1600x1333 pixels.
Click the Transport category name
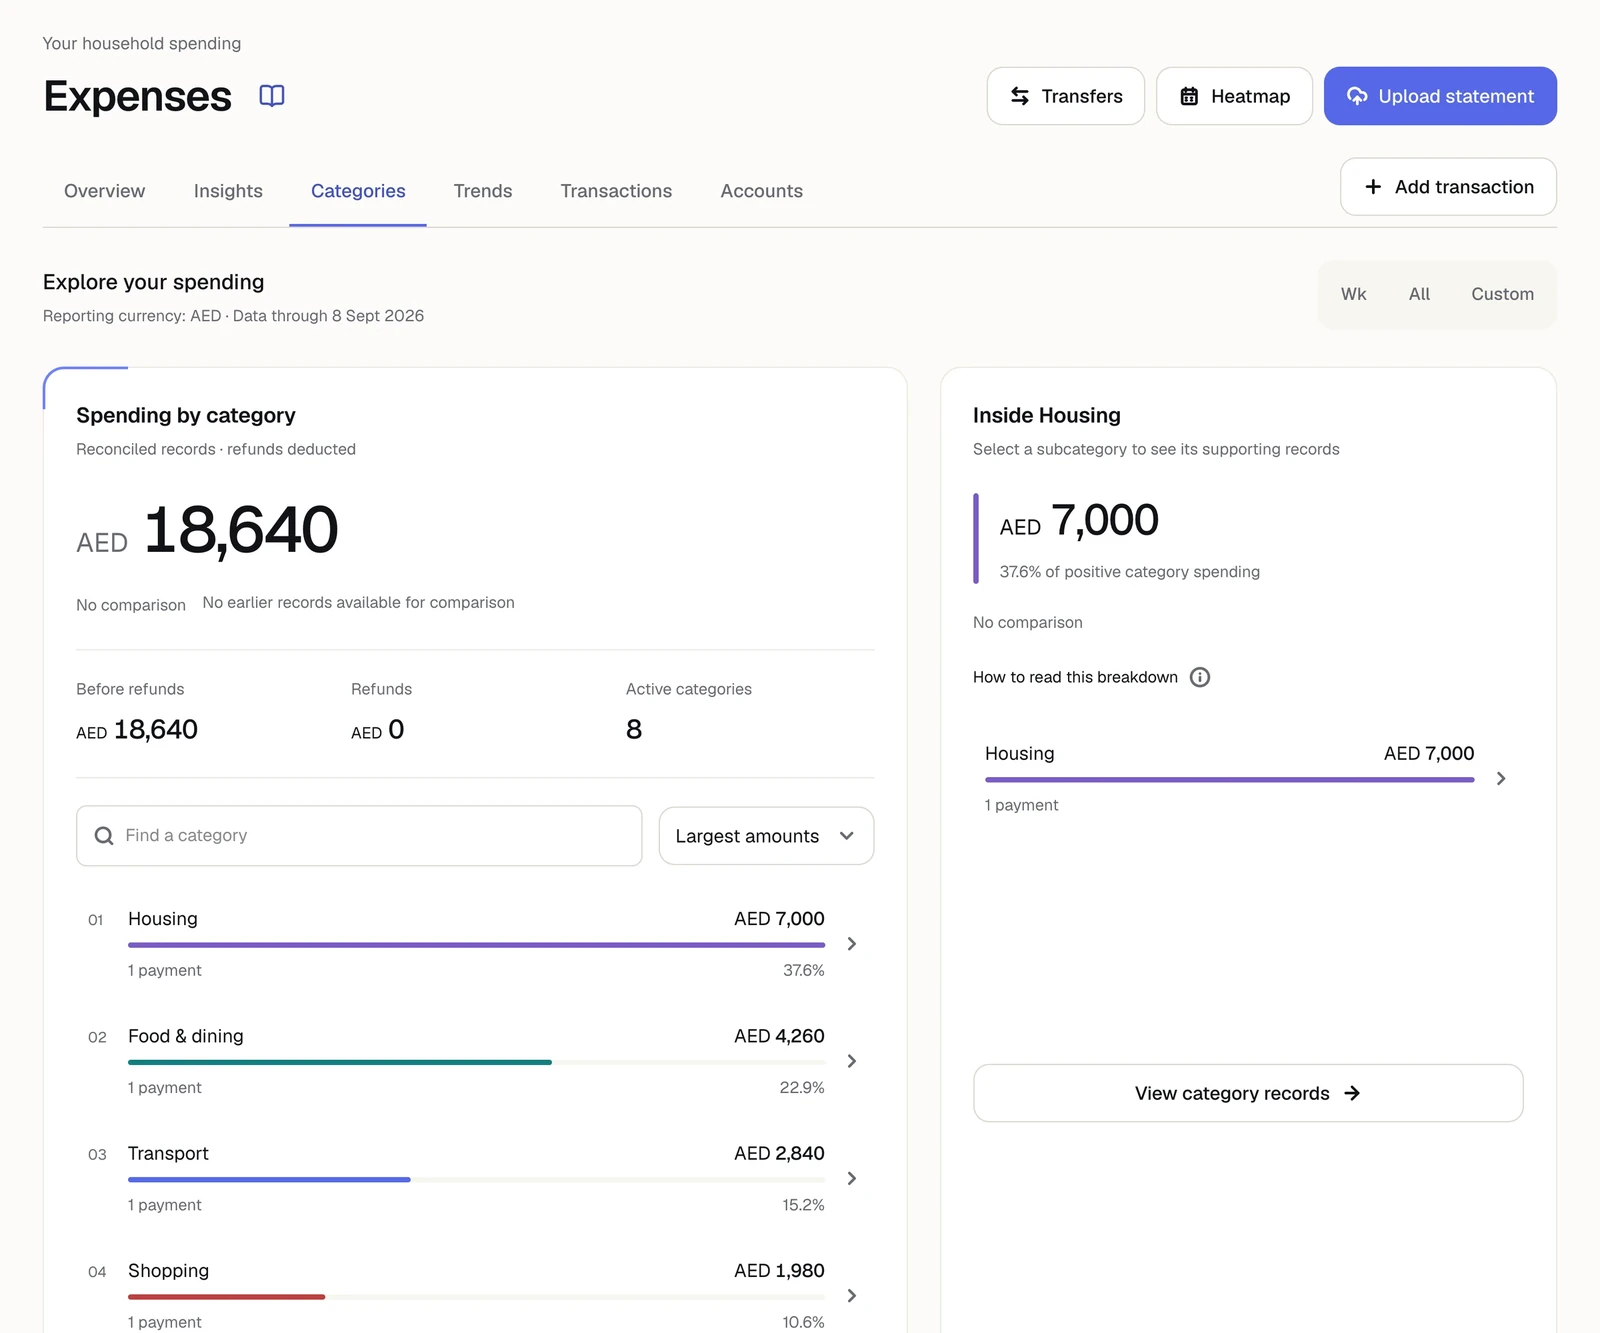[168, 1153]
